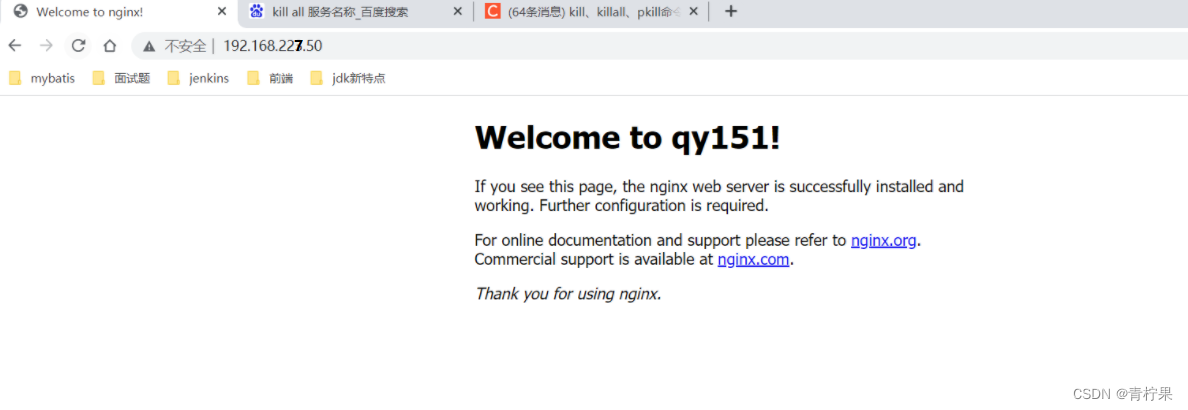The height and width of the screenshot is (410, 1188).
Task: Follow the nginx.org link
Action: [x=883, y=241]
